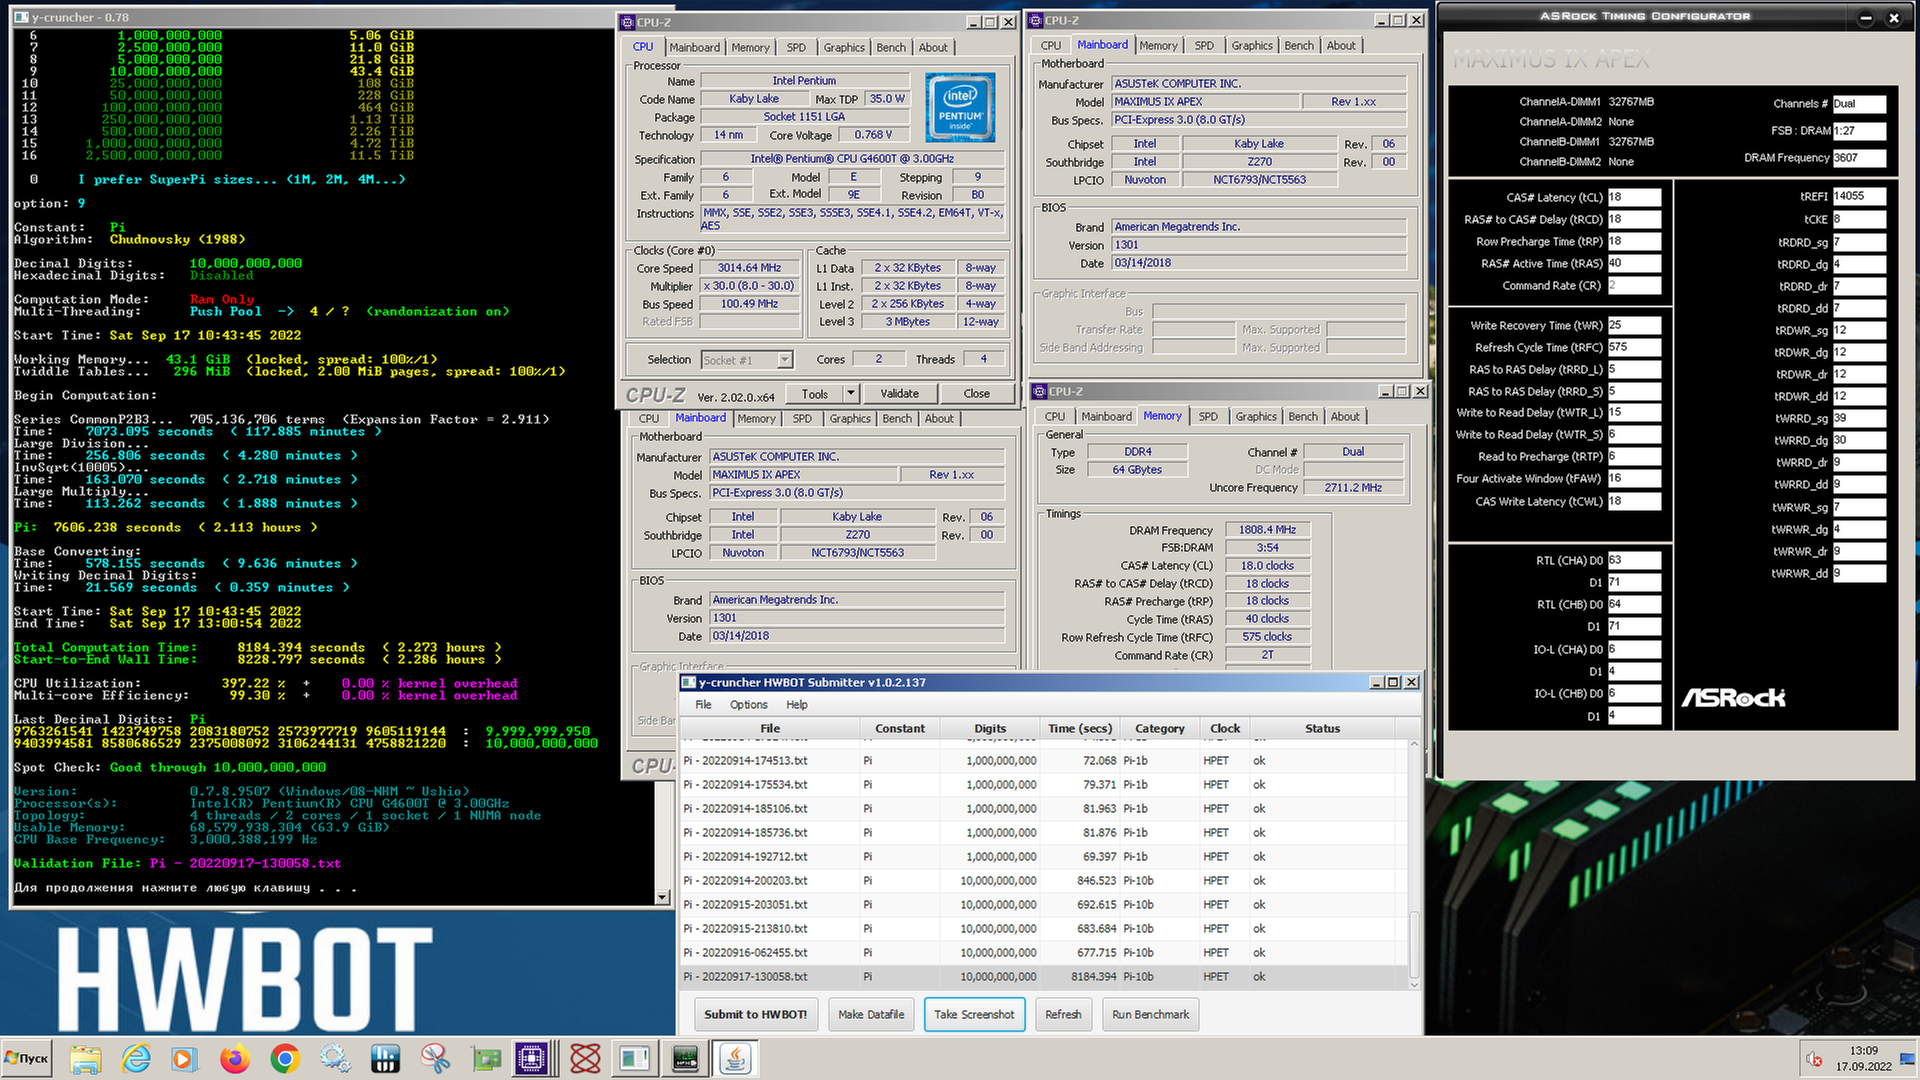Switch to CPU-Z via purple chip taskbar icon
The height and width of the screenshot is (1080, 1920).
click(x=532, y=1058)
